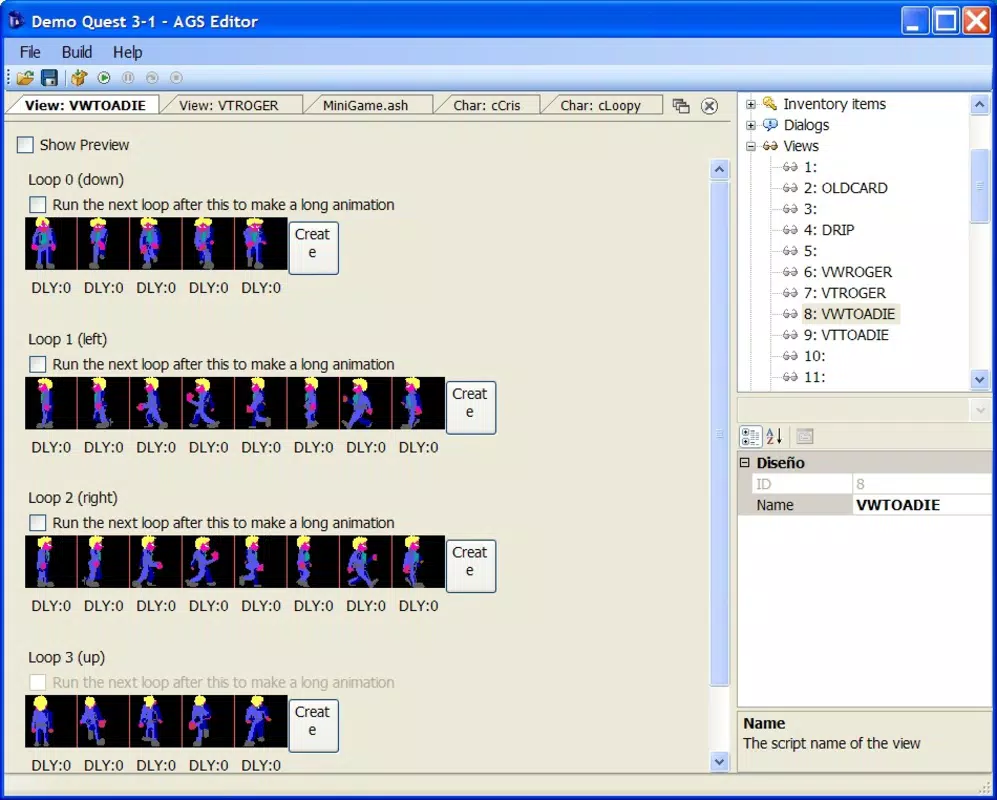This screenshot has height=800, width=997.
Task: Click the Build package toolbar icon
Action: click(x=79, y=78)
